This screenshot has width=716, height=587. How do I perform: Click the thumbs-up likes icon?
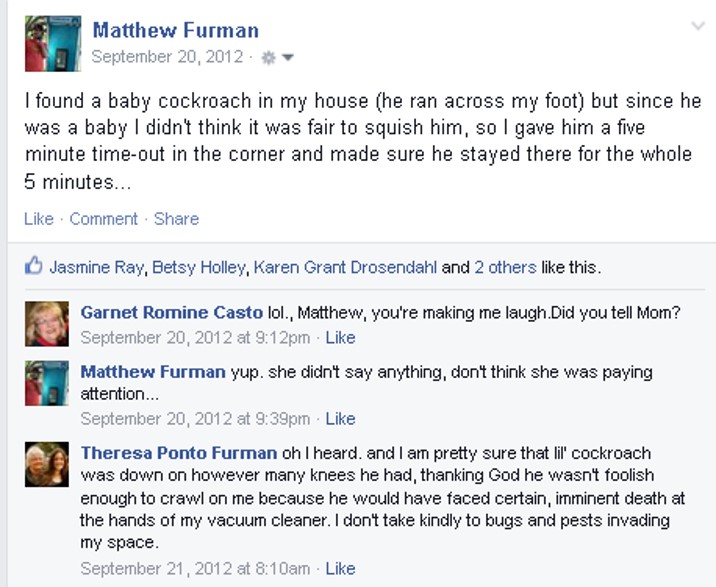tap(33, 265)
